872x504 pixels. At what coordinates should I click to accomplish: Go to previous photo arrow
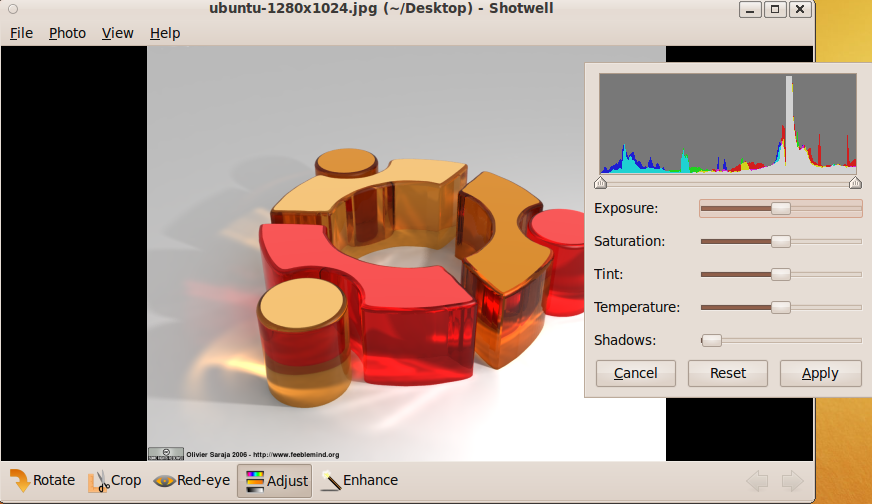click(x=757, y=481)
